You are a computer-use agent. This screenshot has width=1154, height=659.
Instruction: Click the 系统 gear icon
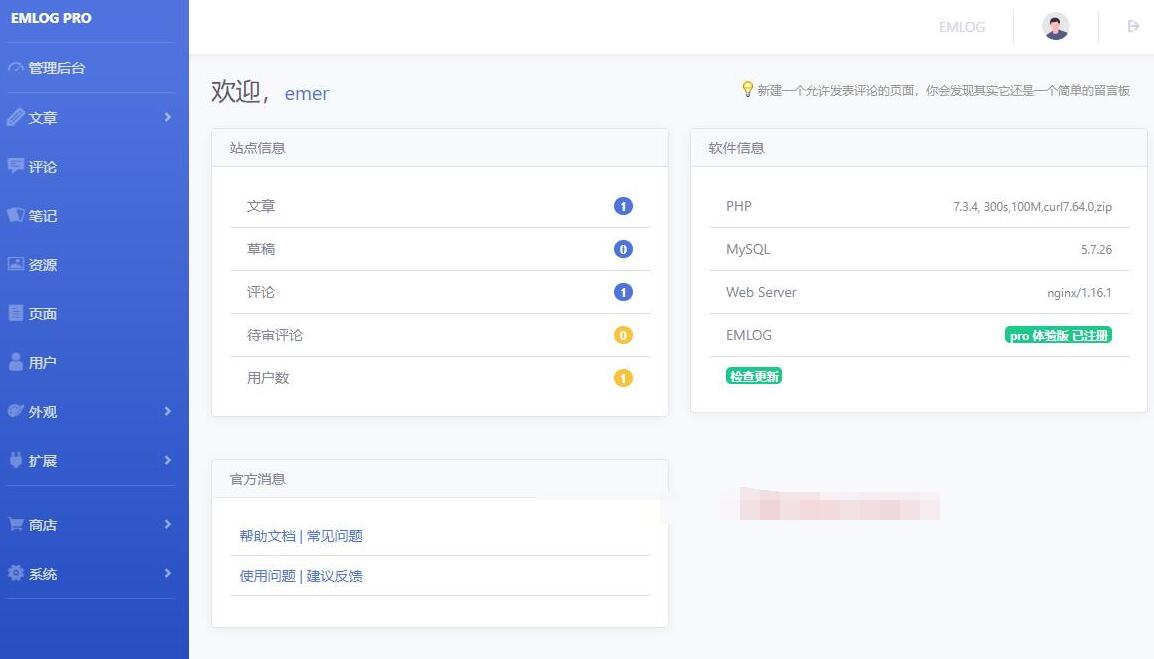[18, 573]
